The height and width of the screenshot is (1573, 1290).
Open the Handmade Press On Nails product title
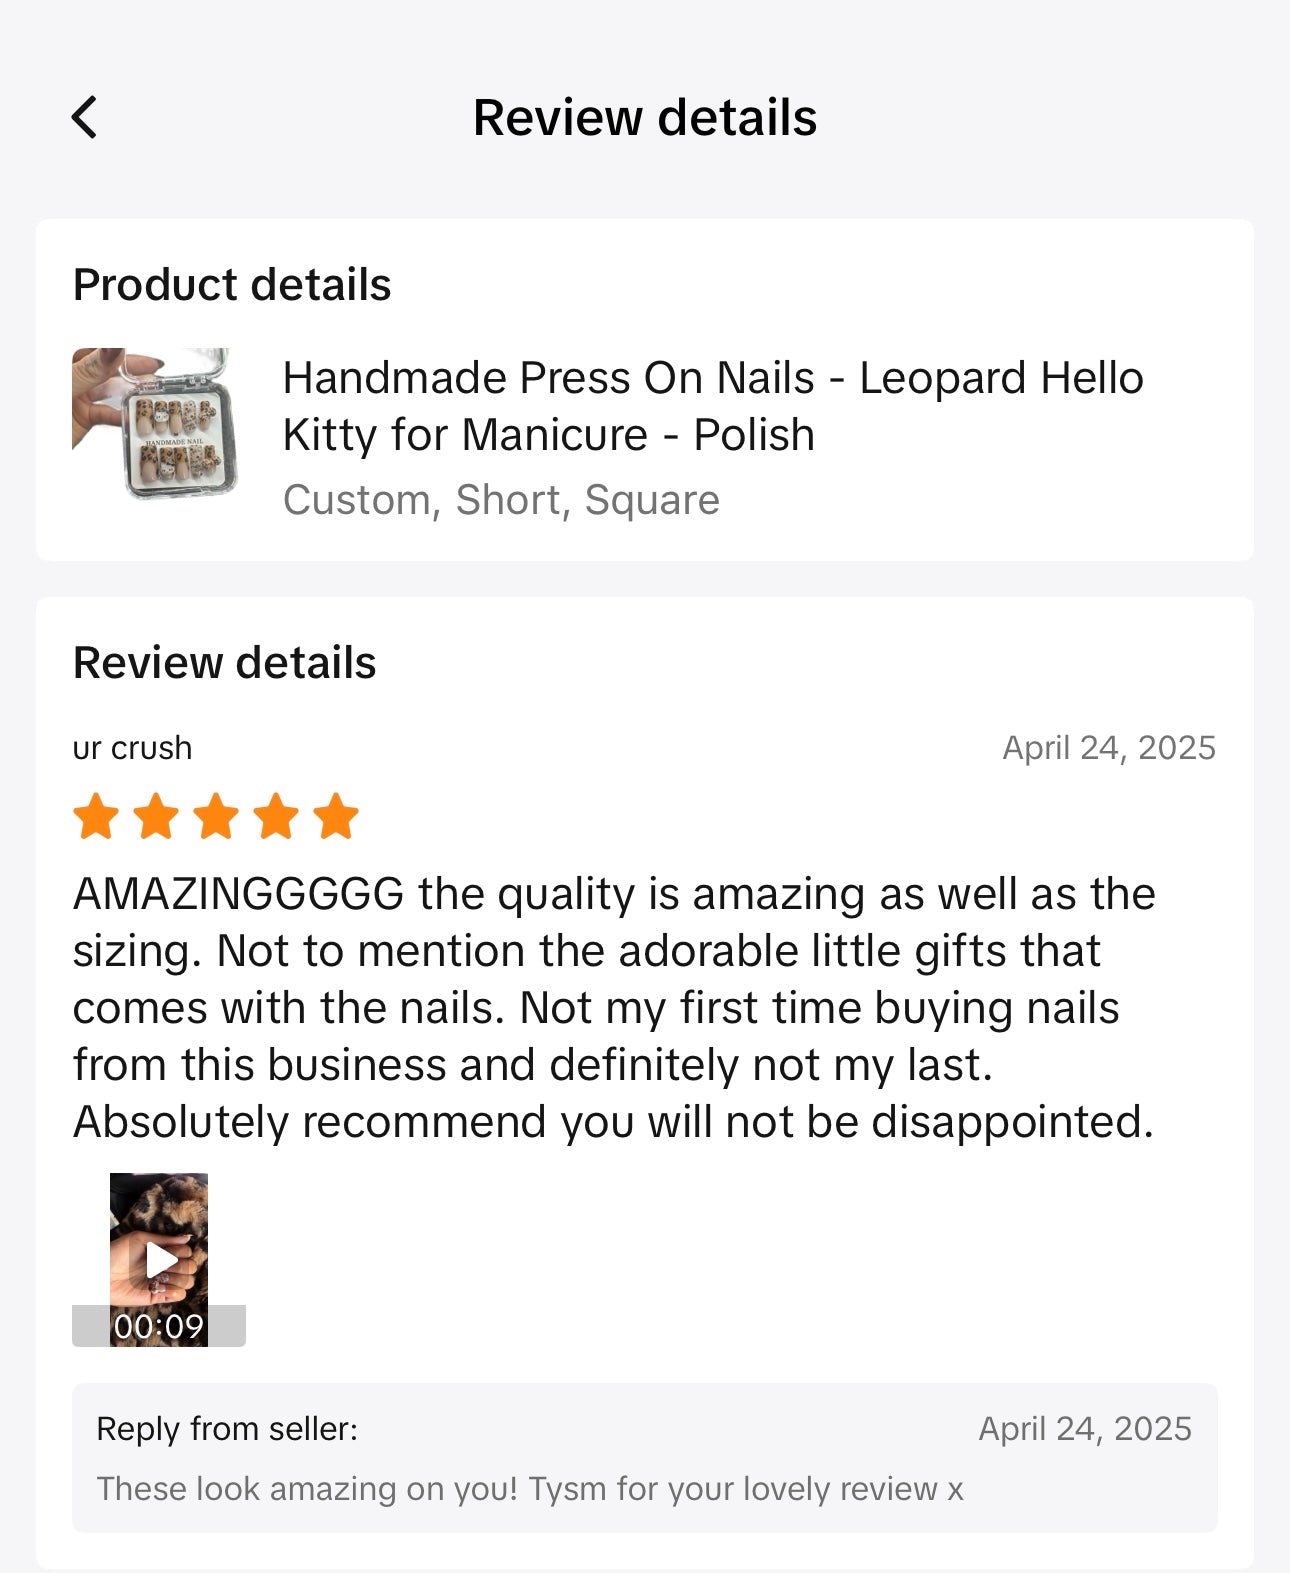(x=712, y=406)
